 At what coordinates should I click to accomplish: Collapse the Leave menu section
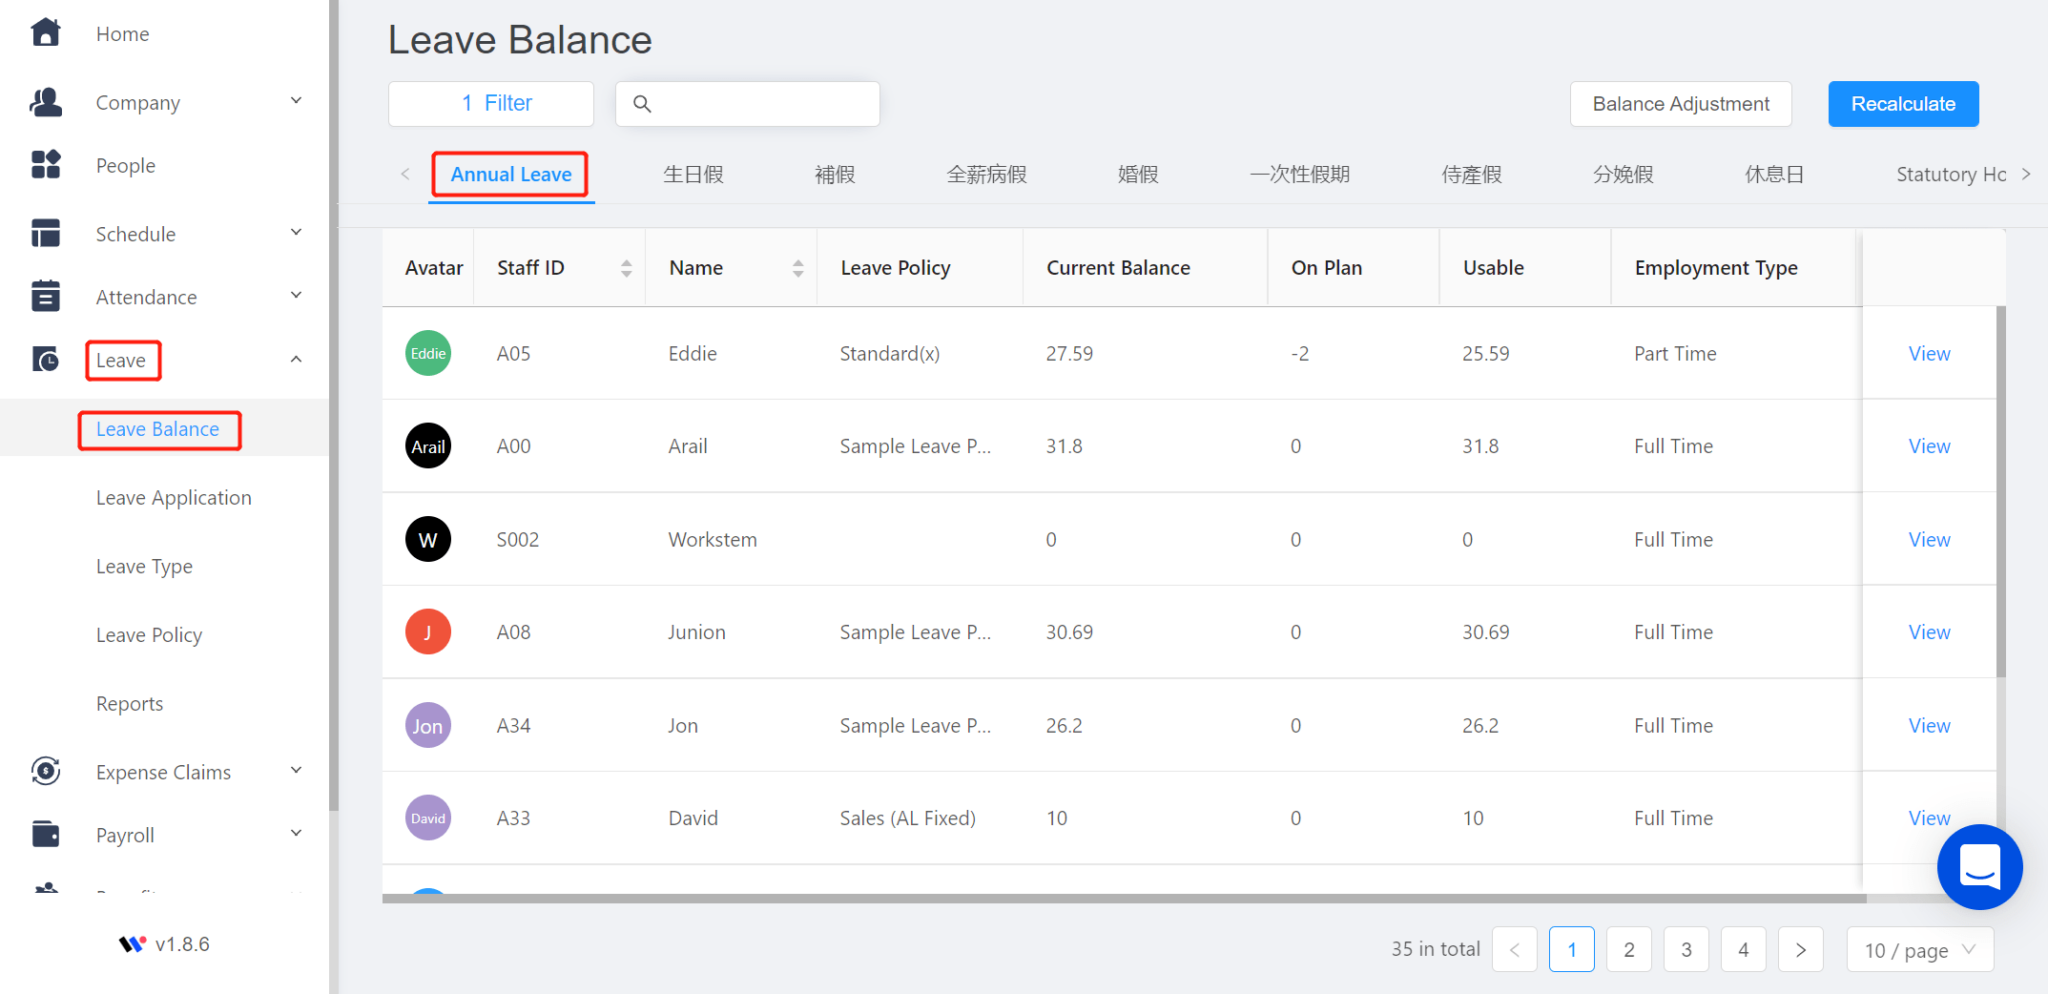click(x=296, y=360)
